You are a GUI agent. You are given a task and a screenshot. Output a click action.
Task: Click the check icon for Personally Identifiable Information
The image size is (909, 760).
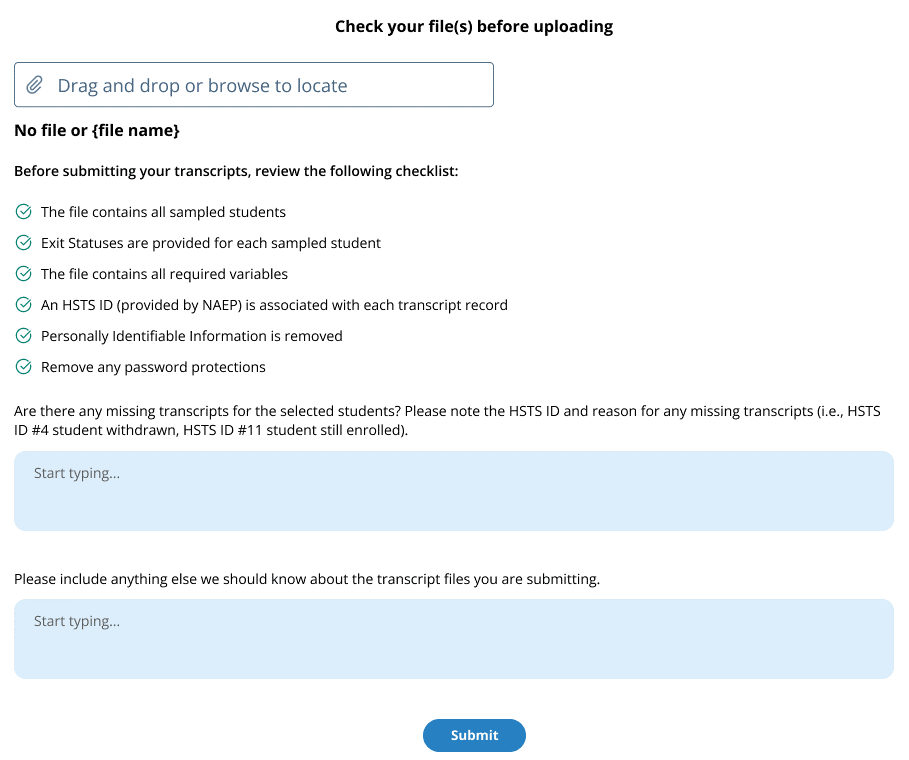(x=24, y=336)
